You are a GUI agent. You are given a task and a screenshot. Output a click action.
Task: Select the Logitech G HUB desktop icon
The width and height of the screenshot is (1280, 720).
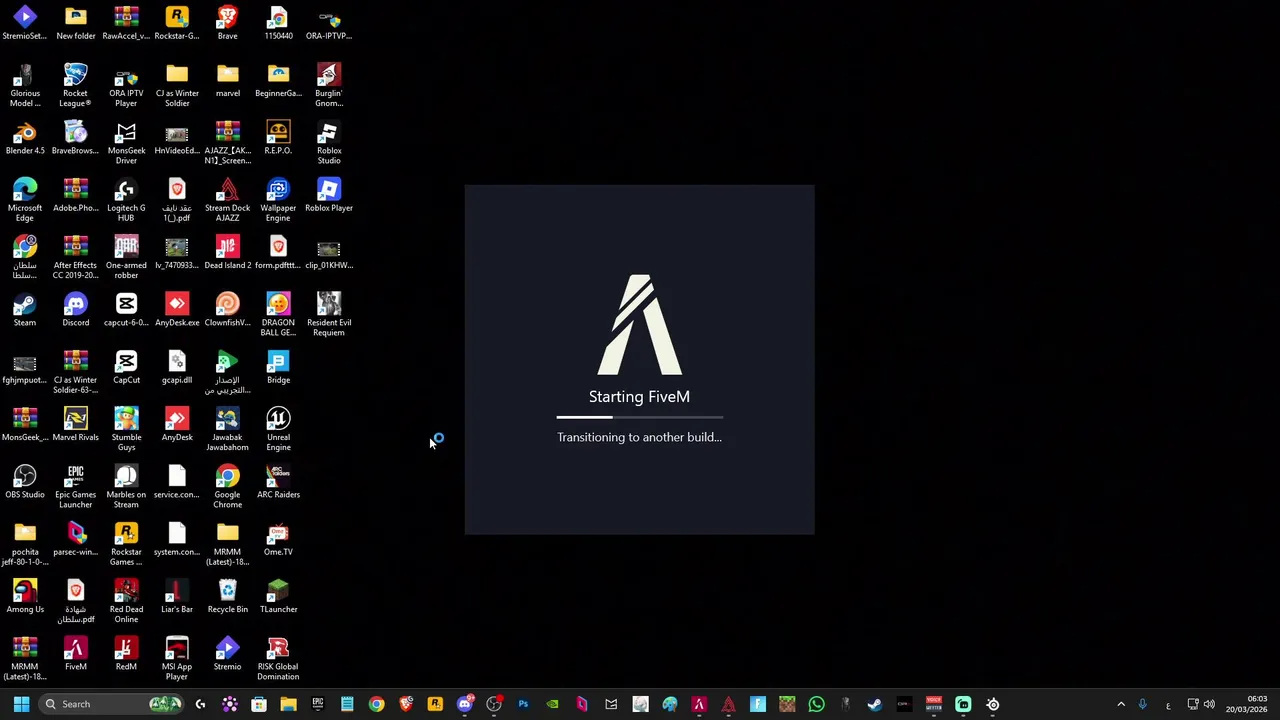pos(126,200)
